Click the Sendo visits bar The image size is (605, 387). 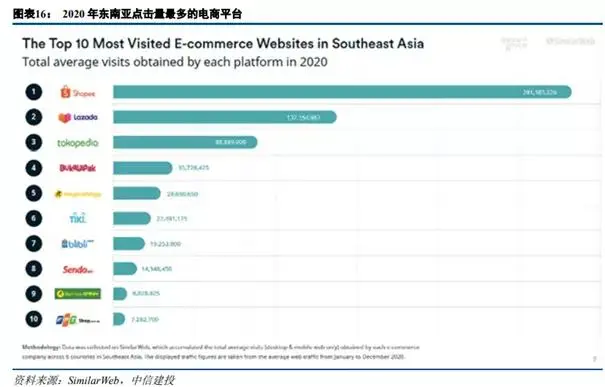point(125,269)
